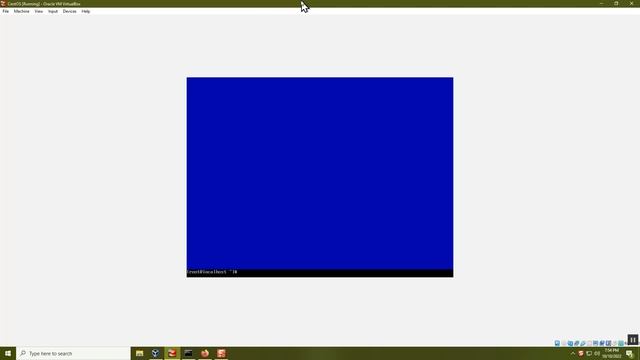This screenshot has height=360, width=640.
Task: Open the Windows Start menu
Action: point(8,353)
